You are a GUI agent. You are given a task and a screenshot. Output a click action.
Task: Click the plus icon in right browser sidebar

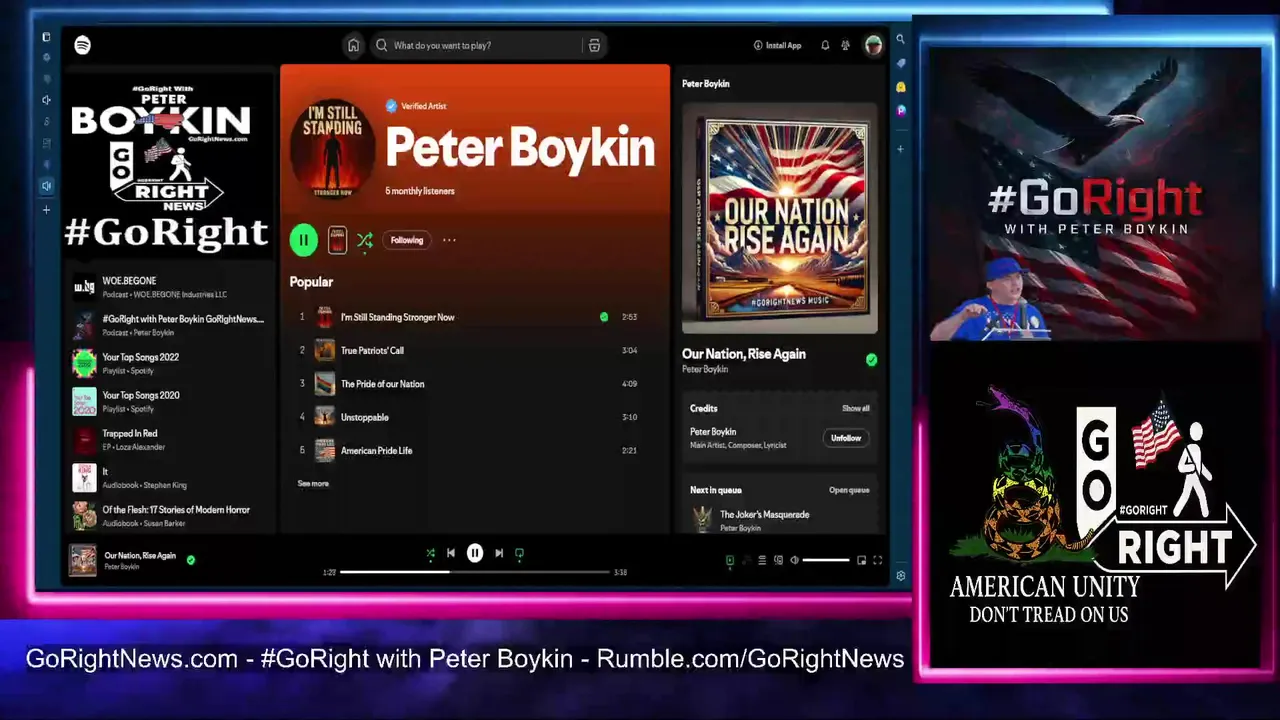[900, 149]
